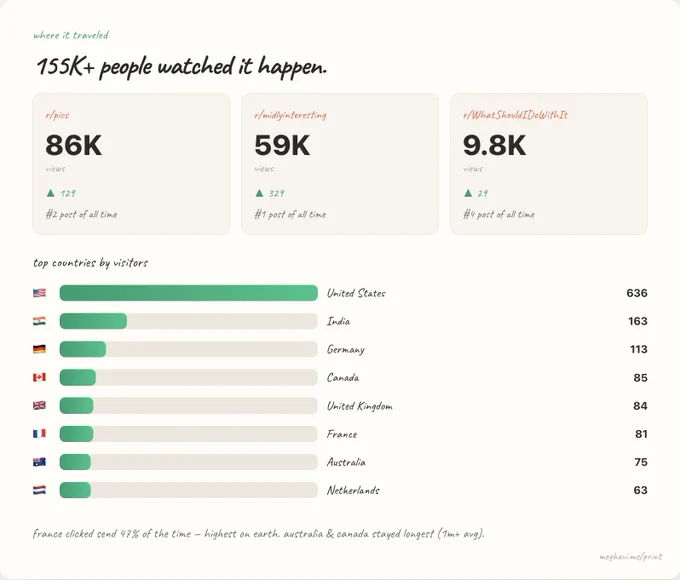Image resolution: width=680 pixels, height=580 pixels.
Task: Click the 86K views figure
Action: 74,145
